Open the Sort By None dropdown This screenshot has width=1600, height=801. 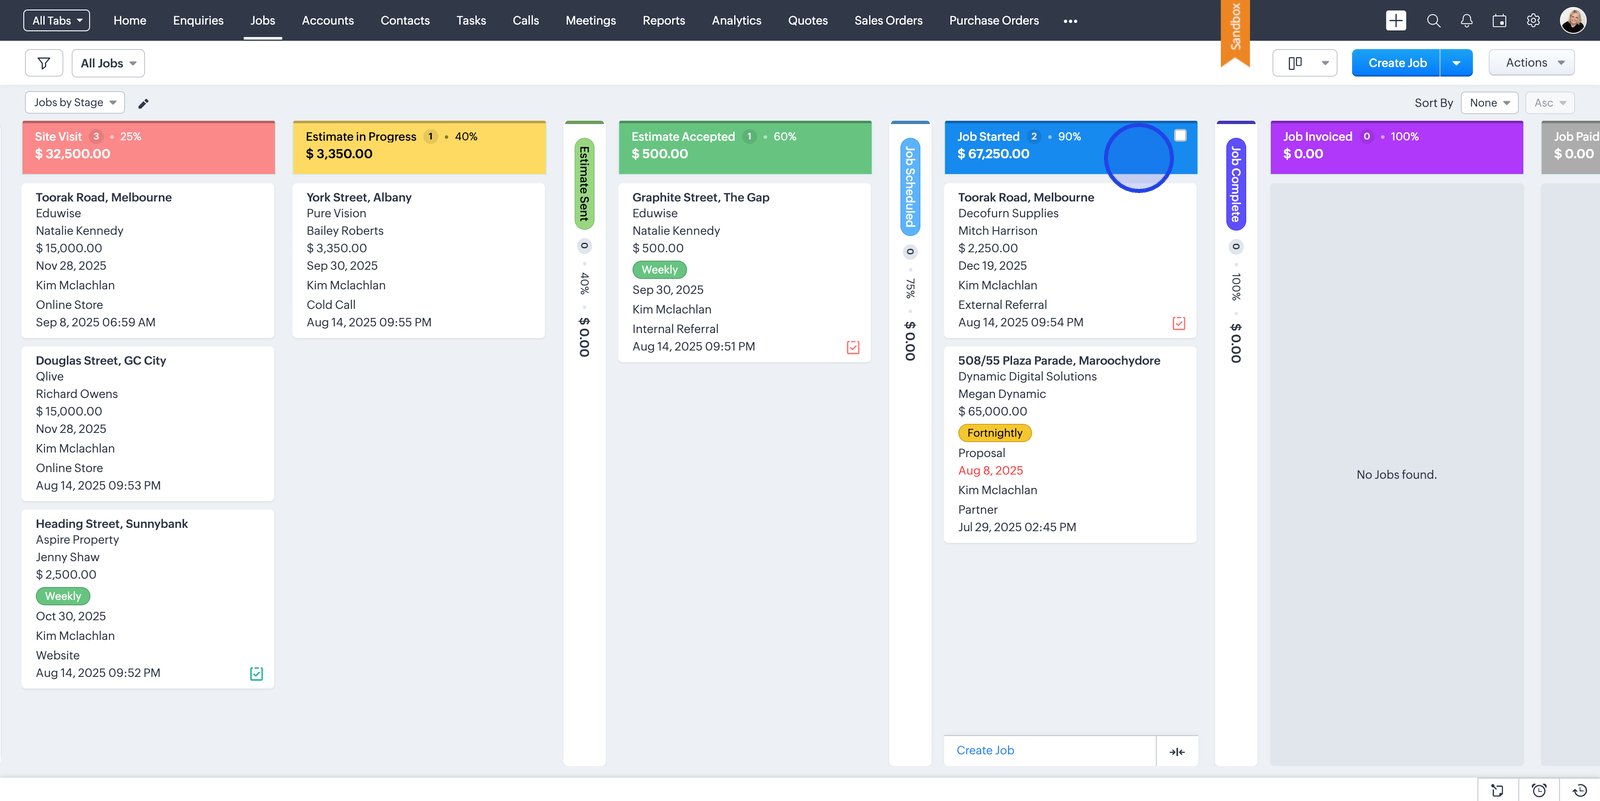pos(1489,103)
